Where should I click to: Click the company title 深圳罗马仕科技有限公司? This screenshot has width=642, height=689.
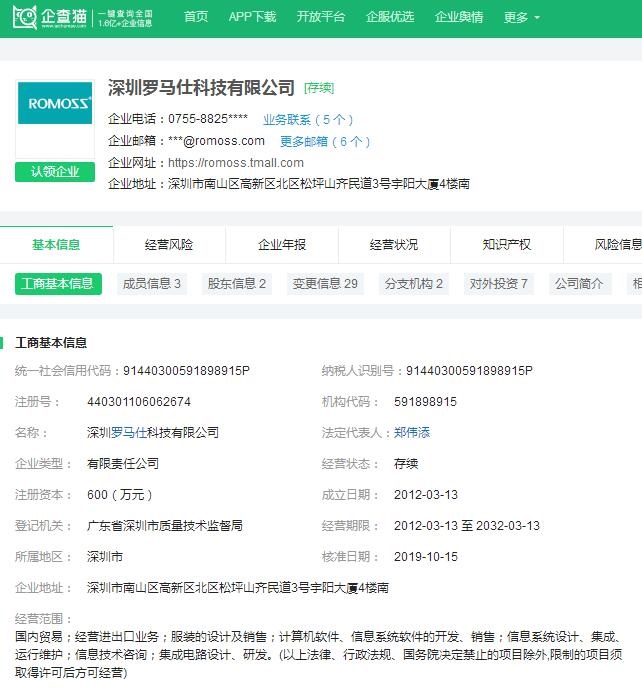202,87
